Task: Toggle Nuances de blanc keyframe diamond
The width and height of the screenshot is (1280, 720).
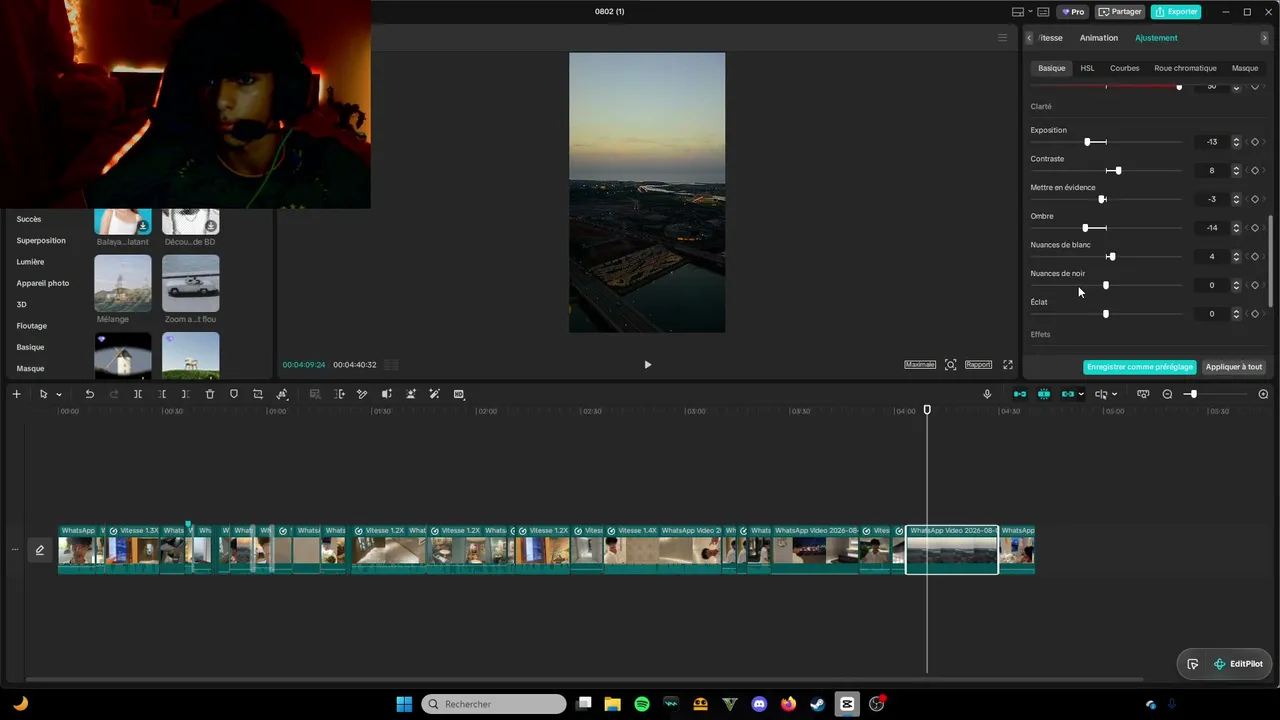Action: pyautogui.click(x=1255, y=257)
